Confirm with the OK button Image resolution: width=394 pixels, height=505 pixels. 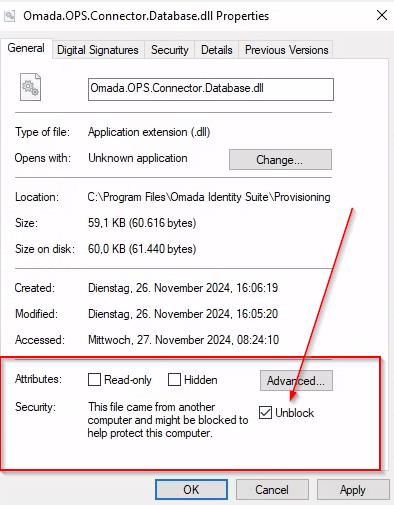(191, 490)
